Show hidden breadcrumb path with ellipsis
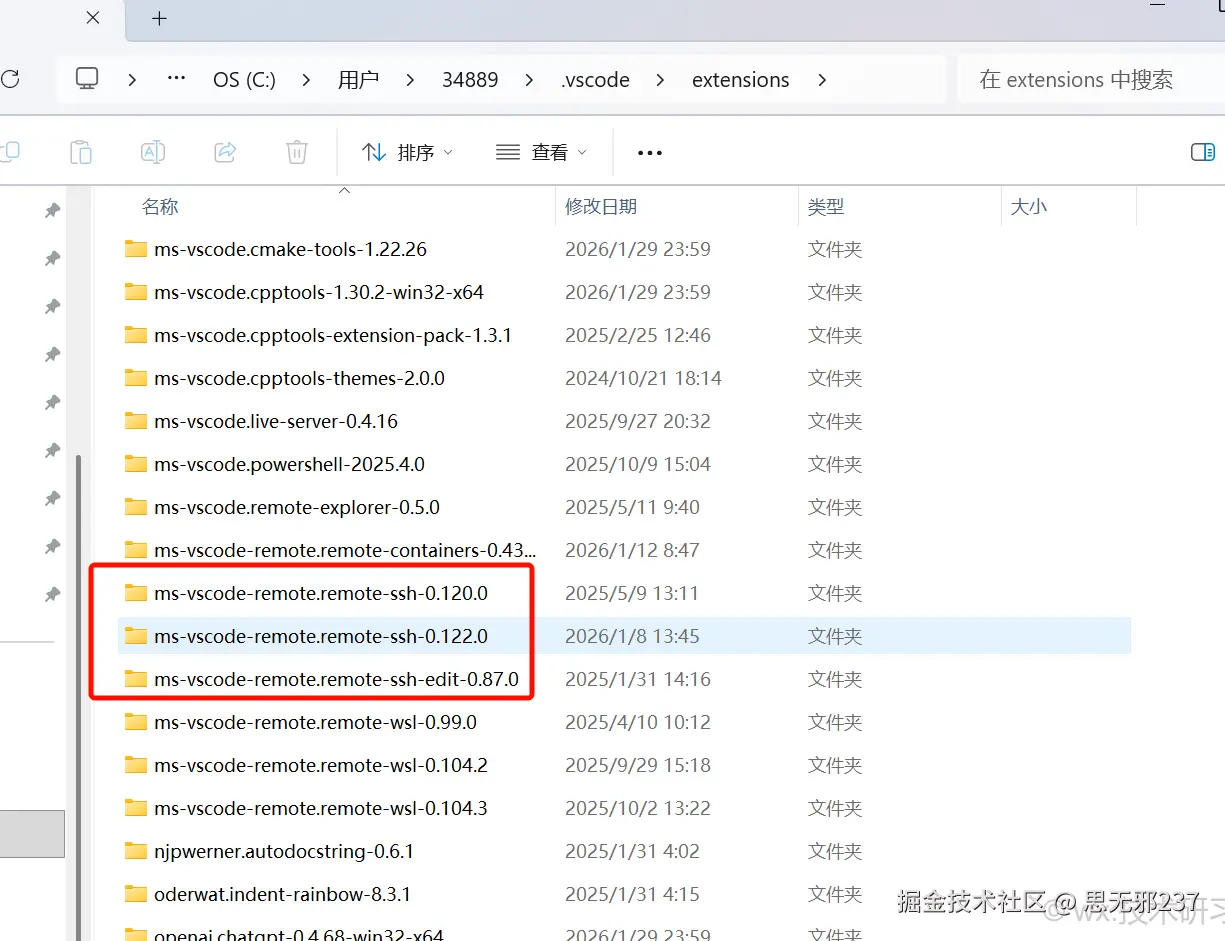 176,79
